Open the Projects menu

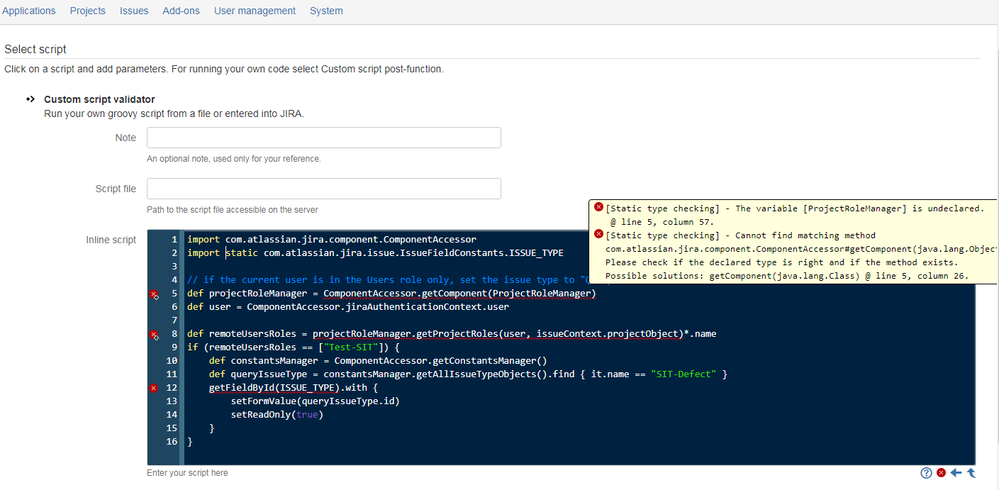88,11
